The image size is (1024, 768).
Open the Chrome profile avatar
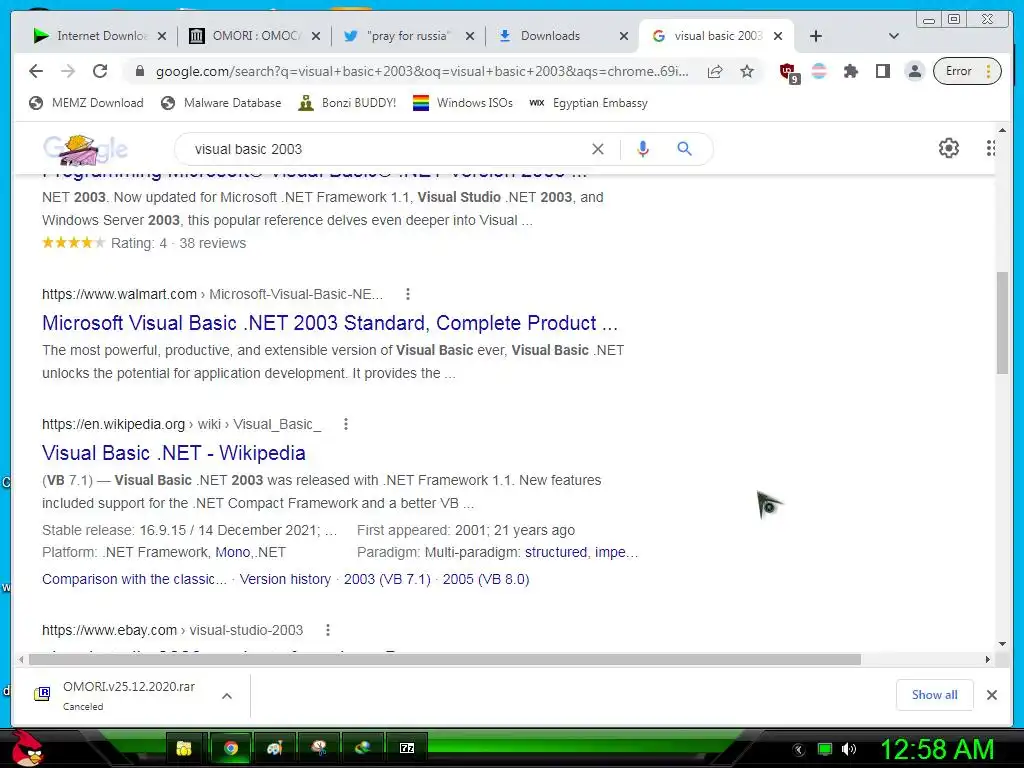tap(915, 71)
